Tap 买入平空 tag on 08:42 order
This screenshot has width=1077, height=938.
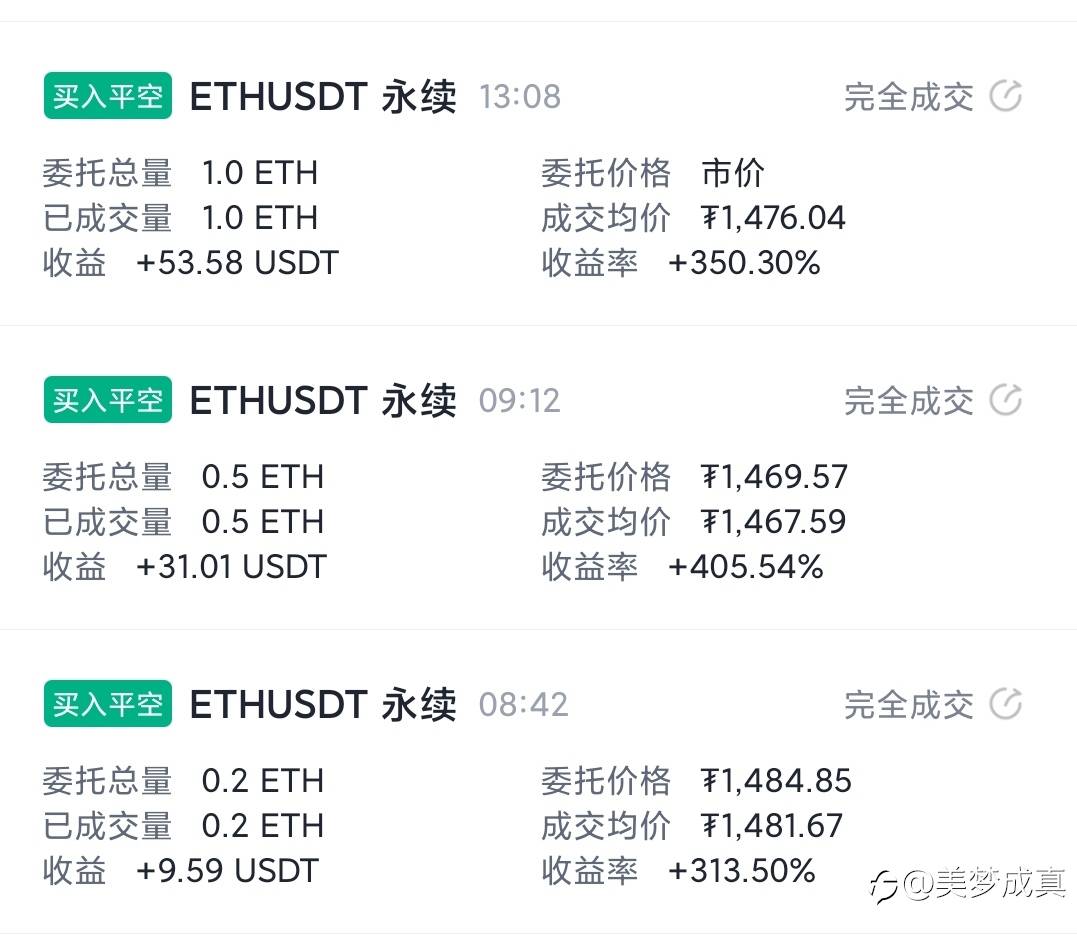click(108, 704)
